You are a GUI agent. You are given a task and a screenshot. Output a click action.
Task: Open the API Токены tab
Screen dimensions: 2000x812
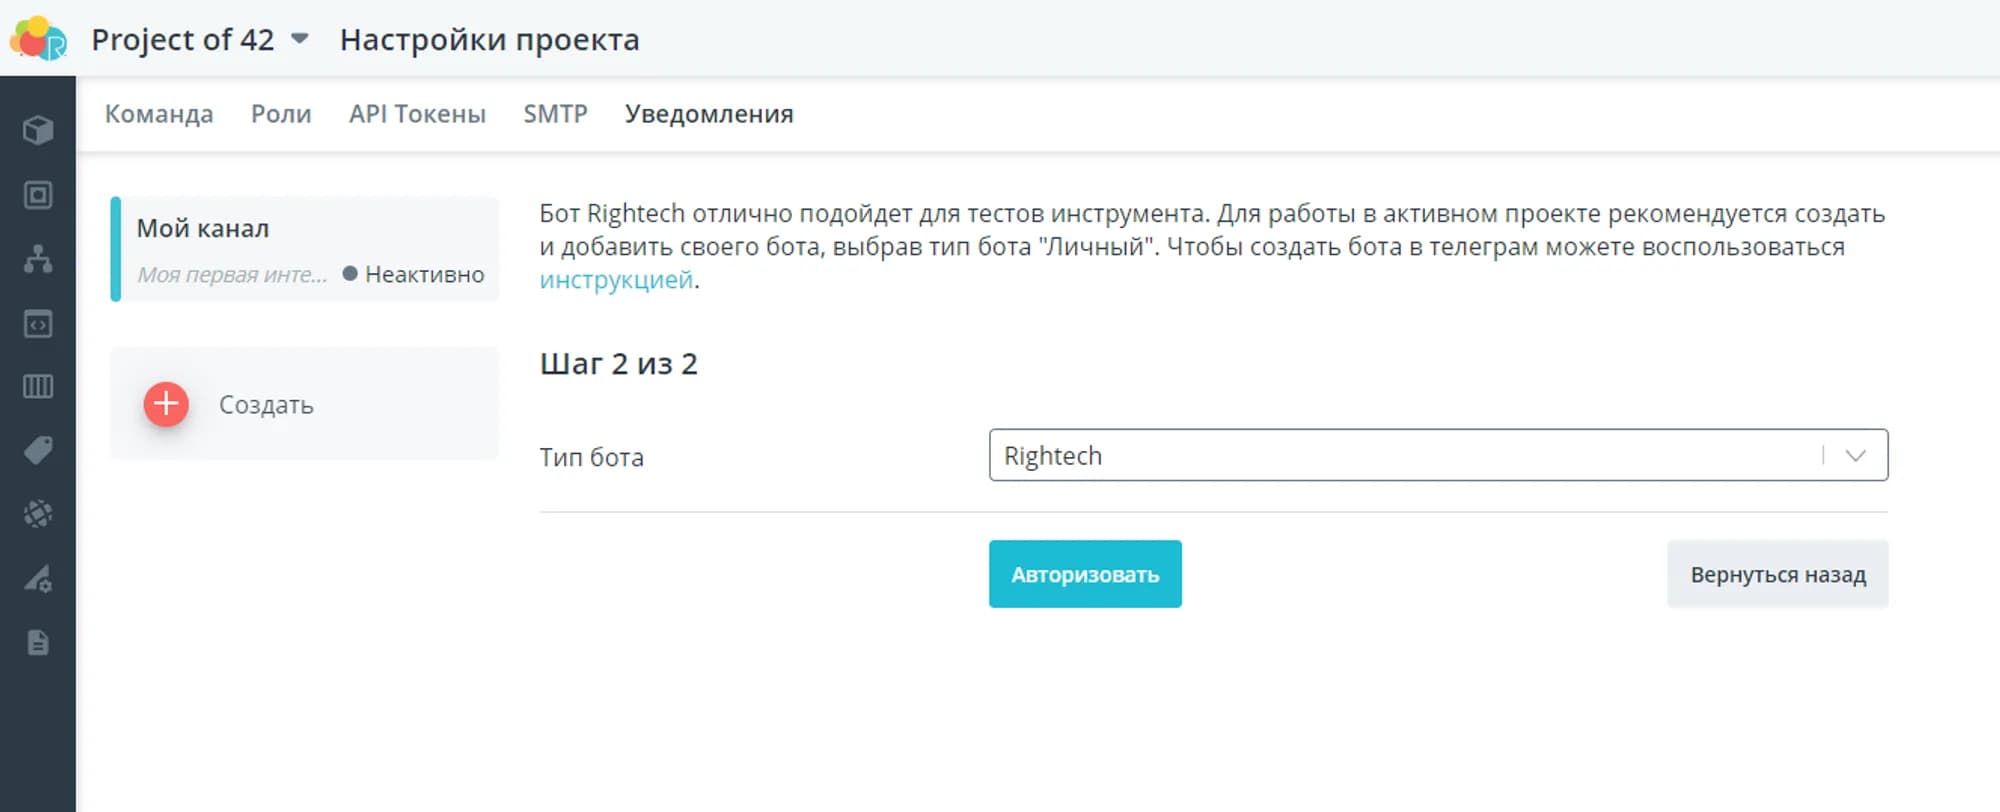[x=417, y=114]
